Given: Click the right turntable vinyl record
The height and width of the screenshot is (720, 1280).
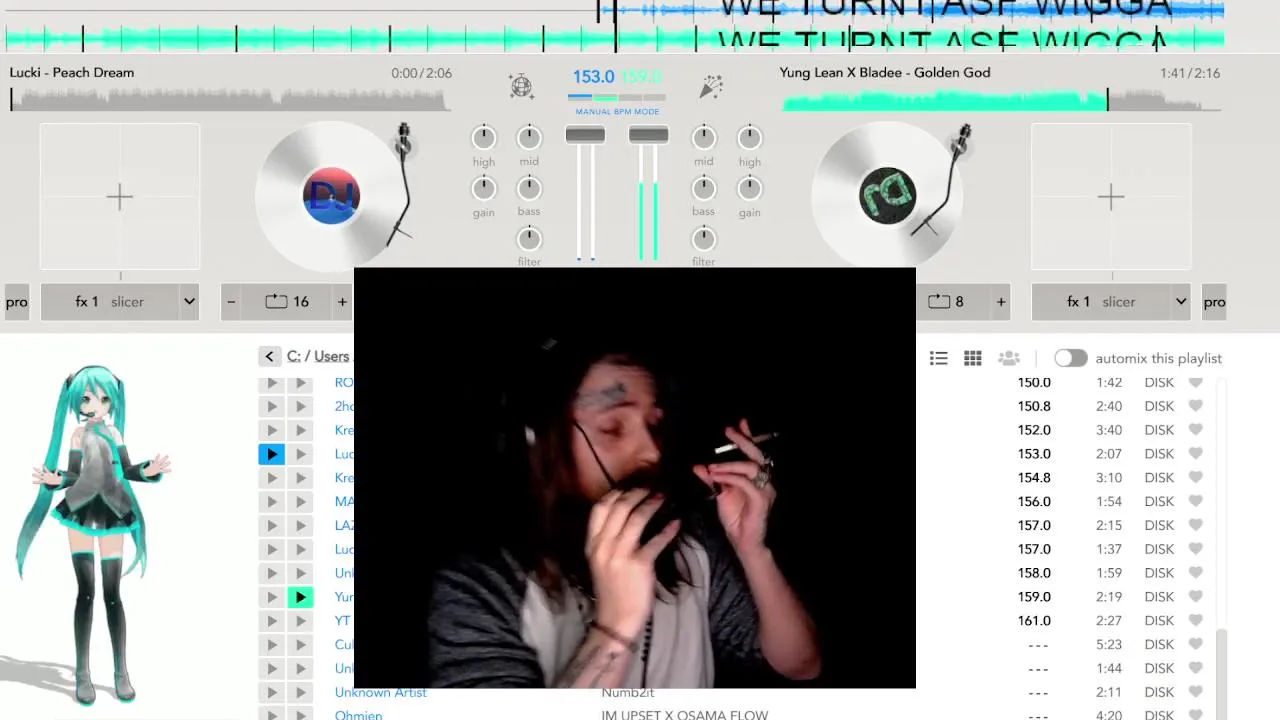Looking at the screenshot, I should (887, 196).
